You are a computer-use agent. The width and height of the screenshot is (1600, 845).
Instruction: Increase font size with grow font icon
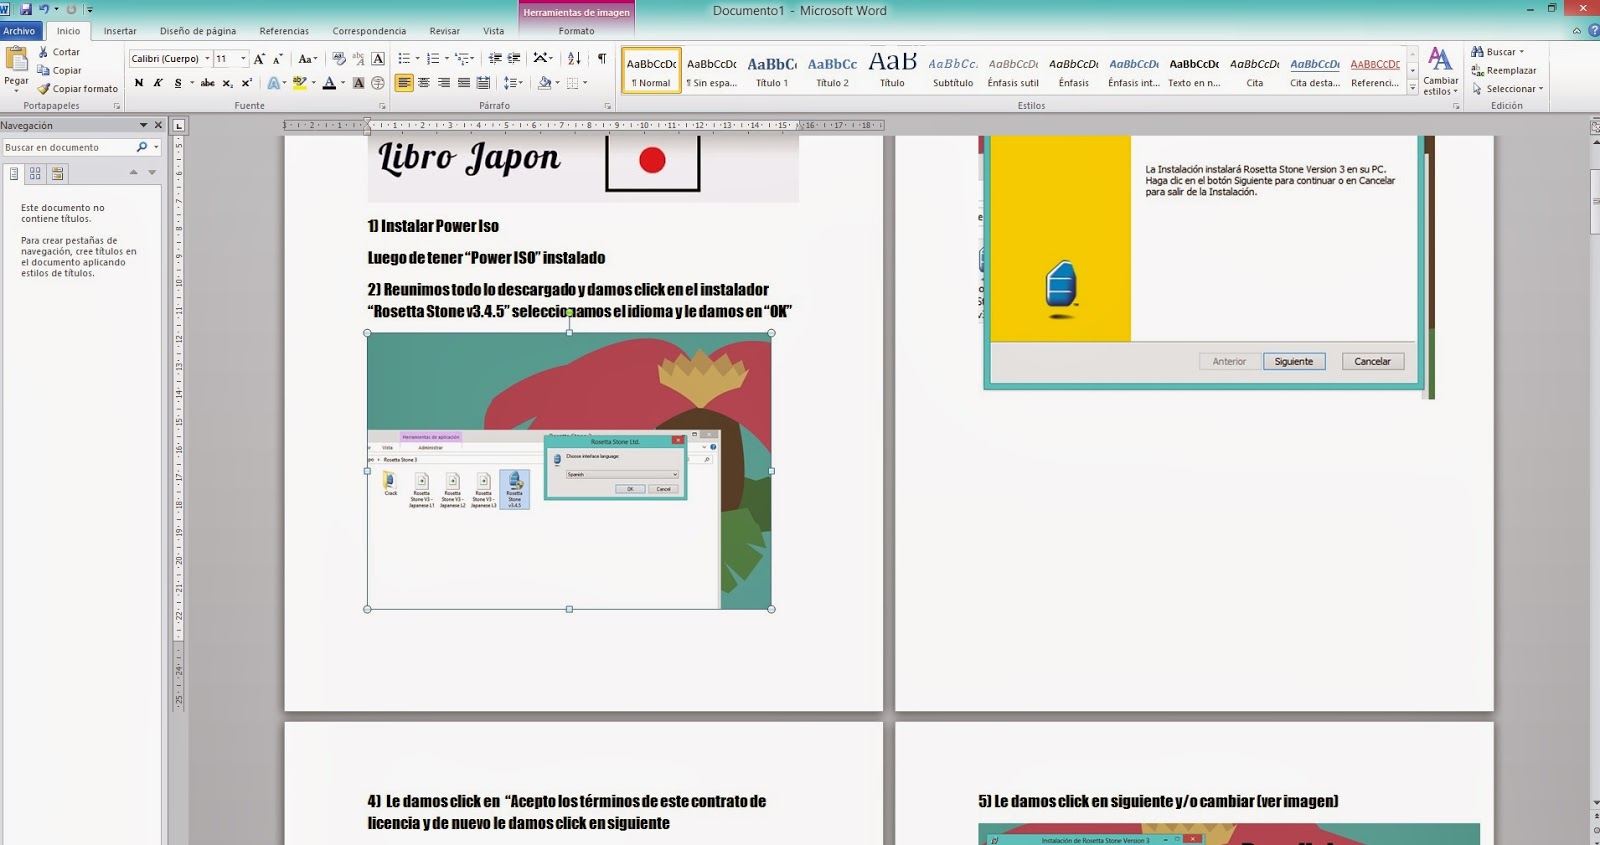[x=260, y=59]
